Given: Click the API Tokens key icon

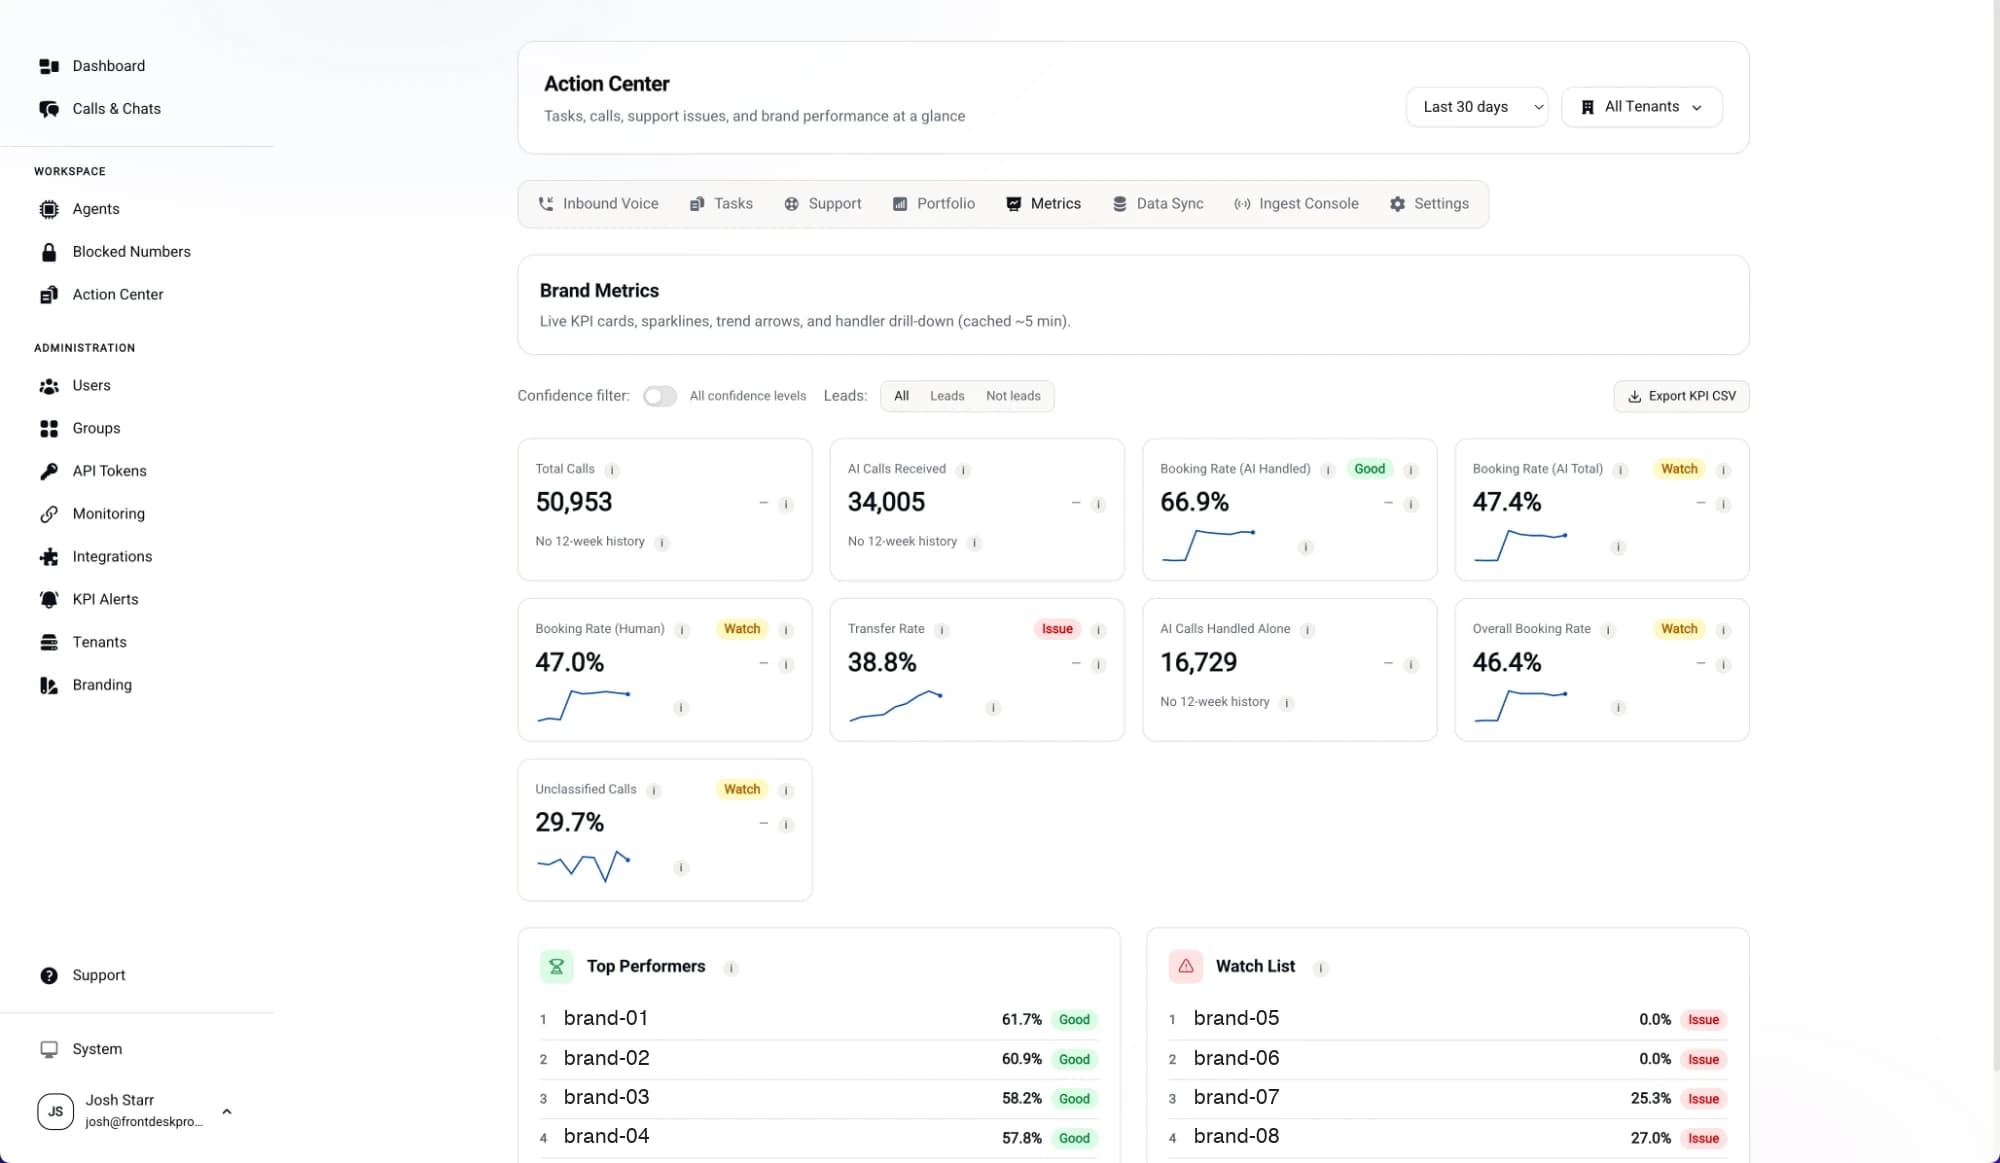Looking at the screenshot, I should tap(49, 471).
